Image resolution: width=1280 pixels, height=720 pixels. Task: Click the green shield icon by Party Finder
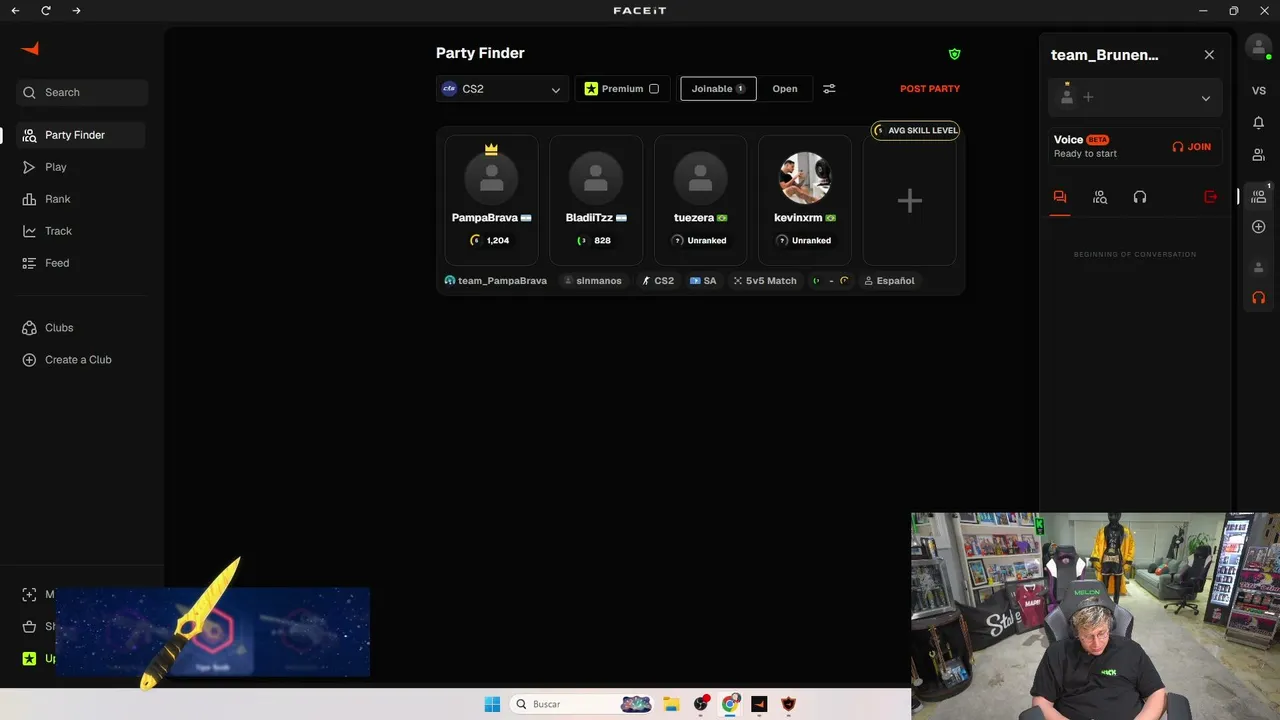(x=954, y=54)
